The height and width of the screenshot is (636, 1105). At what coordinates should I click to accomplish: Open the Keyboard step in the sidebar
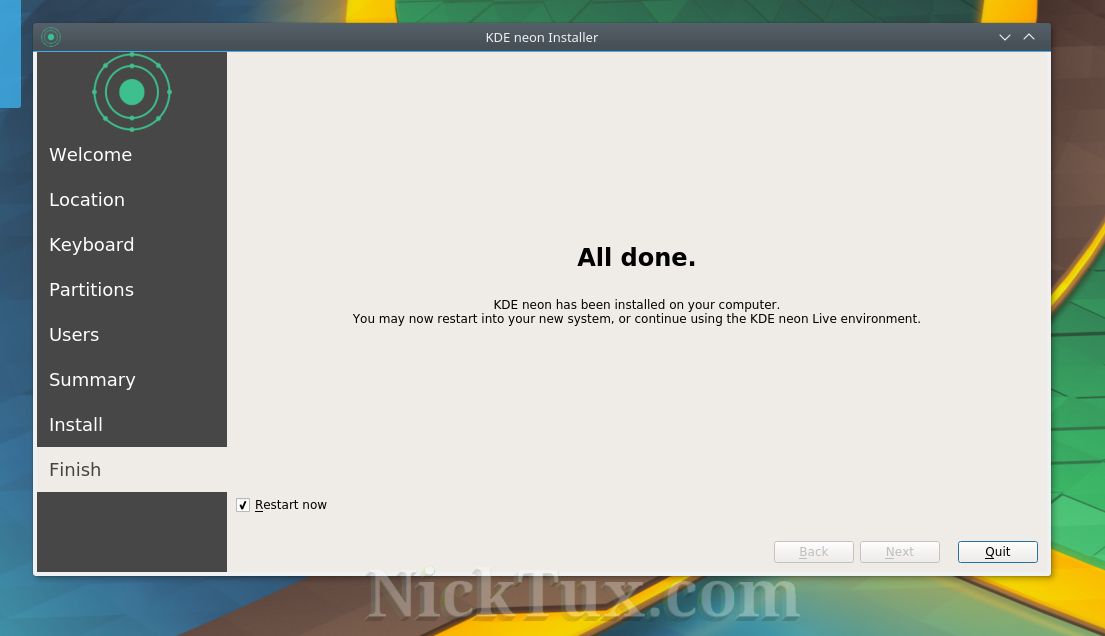click(91, 245)
